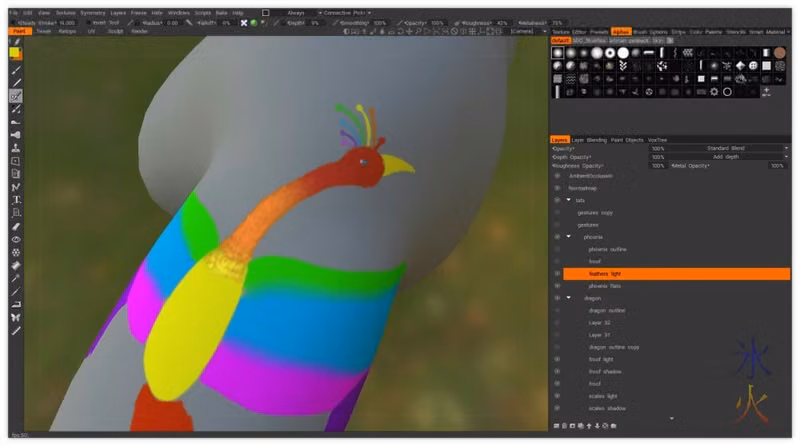Toggle visibility of phoenix flats layer

click(x=557, y=286)
